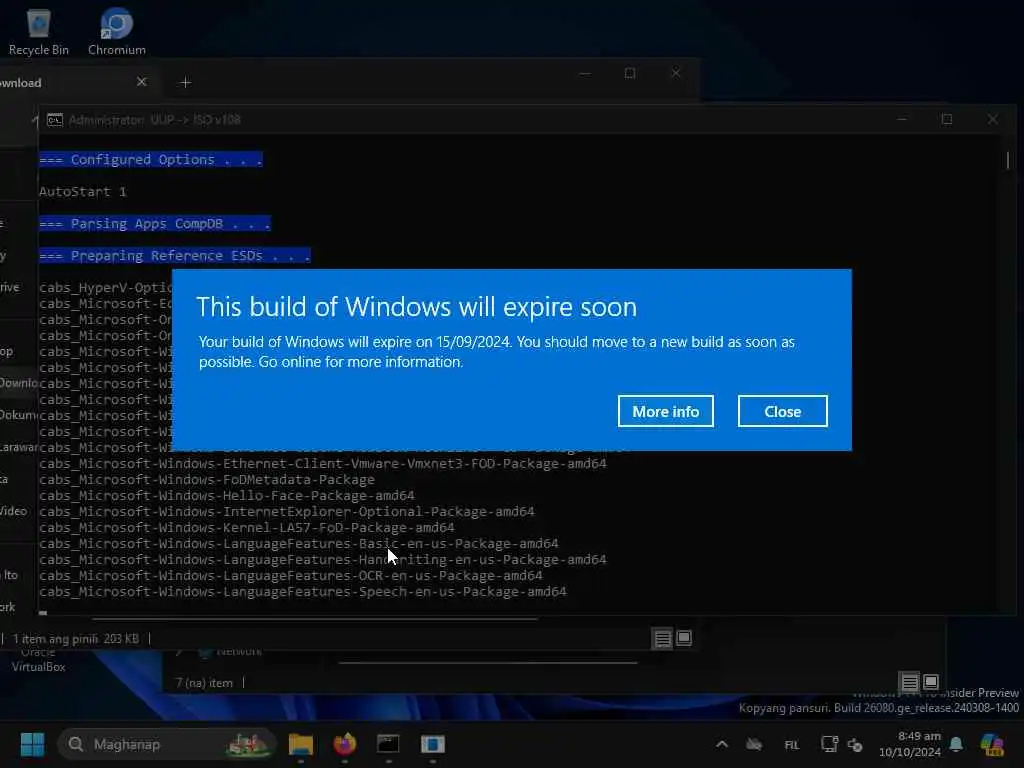Launch the Chromium desktop shortcut
The width and height of the screenshot is (1024, 768).
click(x=117, y=31)
